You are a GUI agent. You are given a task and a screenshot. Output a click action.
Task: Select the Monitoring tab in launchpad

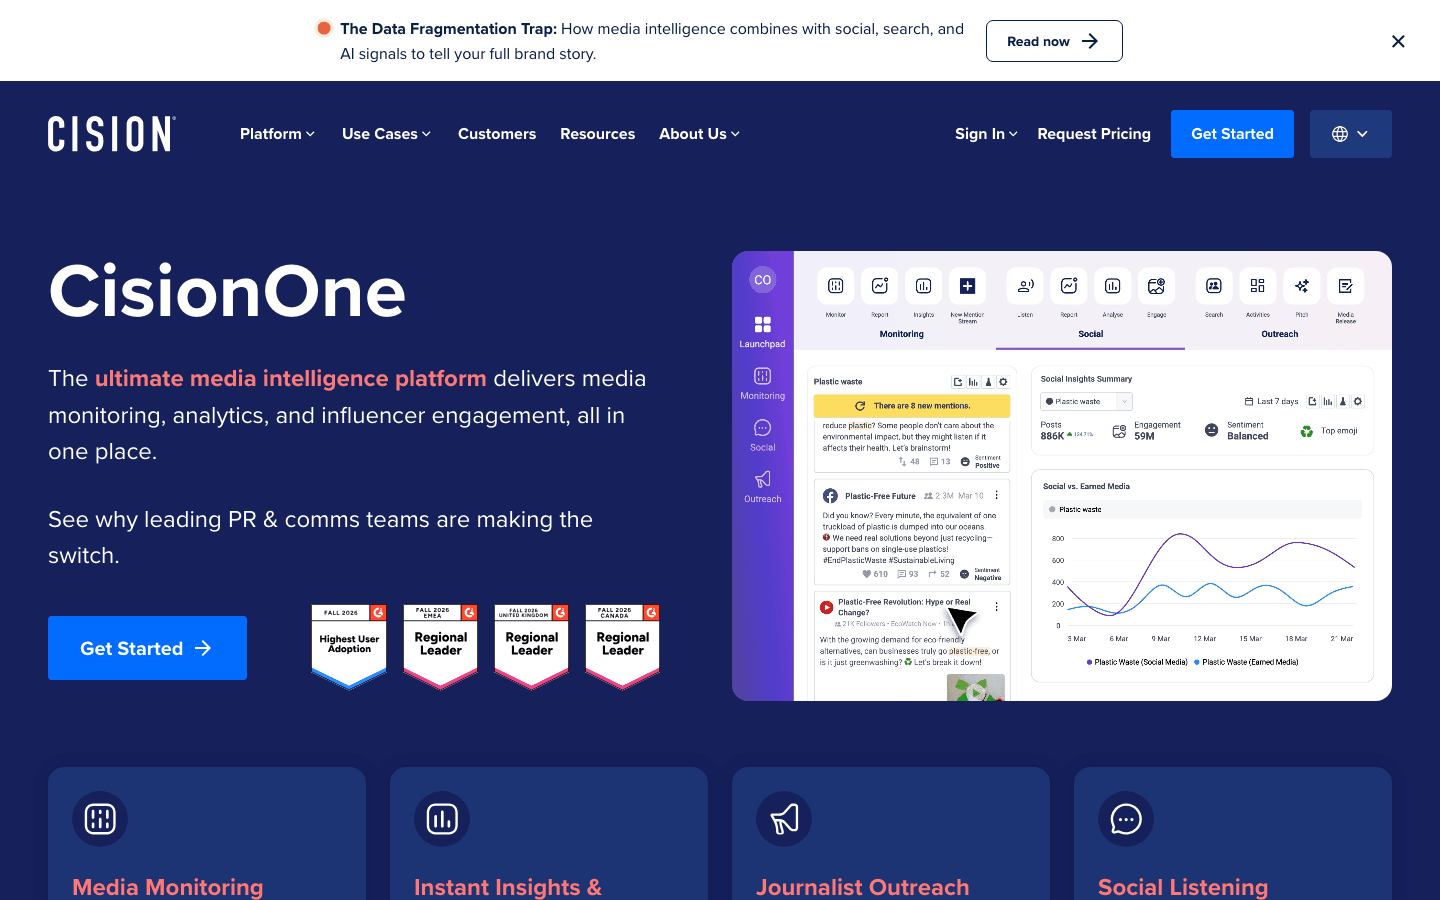pos(902,334)
